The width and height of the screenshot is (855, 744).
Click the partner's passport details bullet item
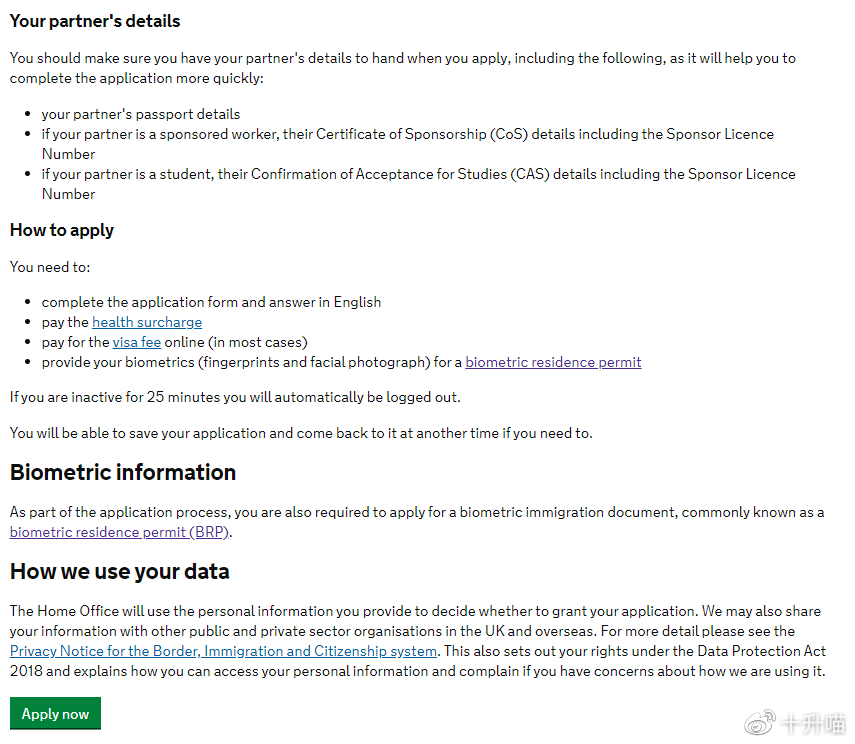point(141,114)
